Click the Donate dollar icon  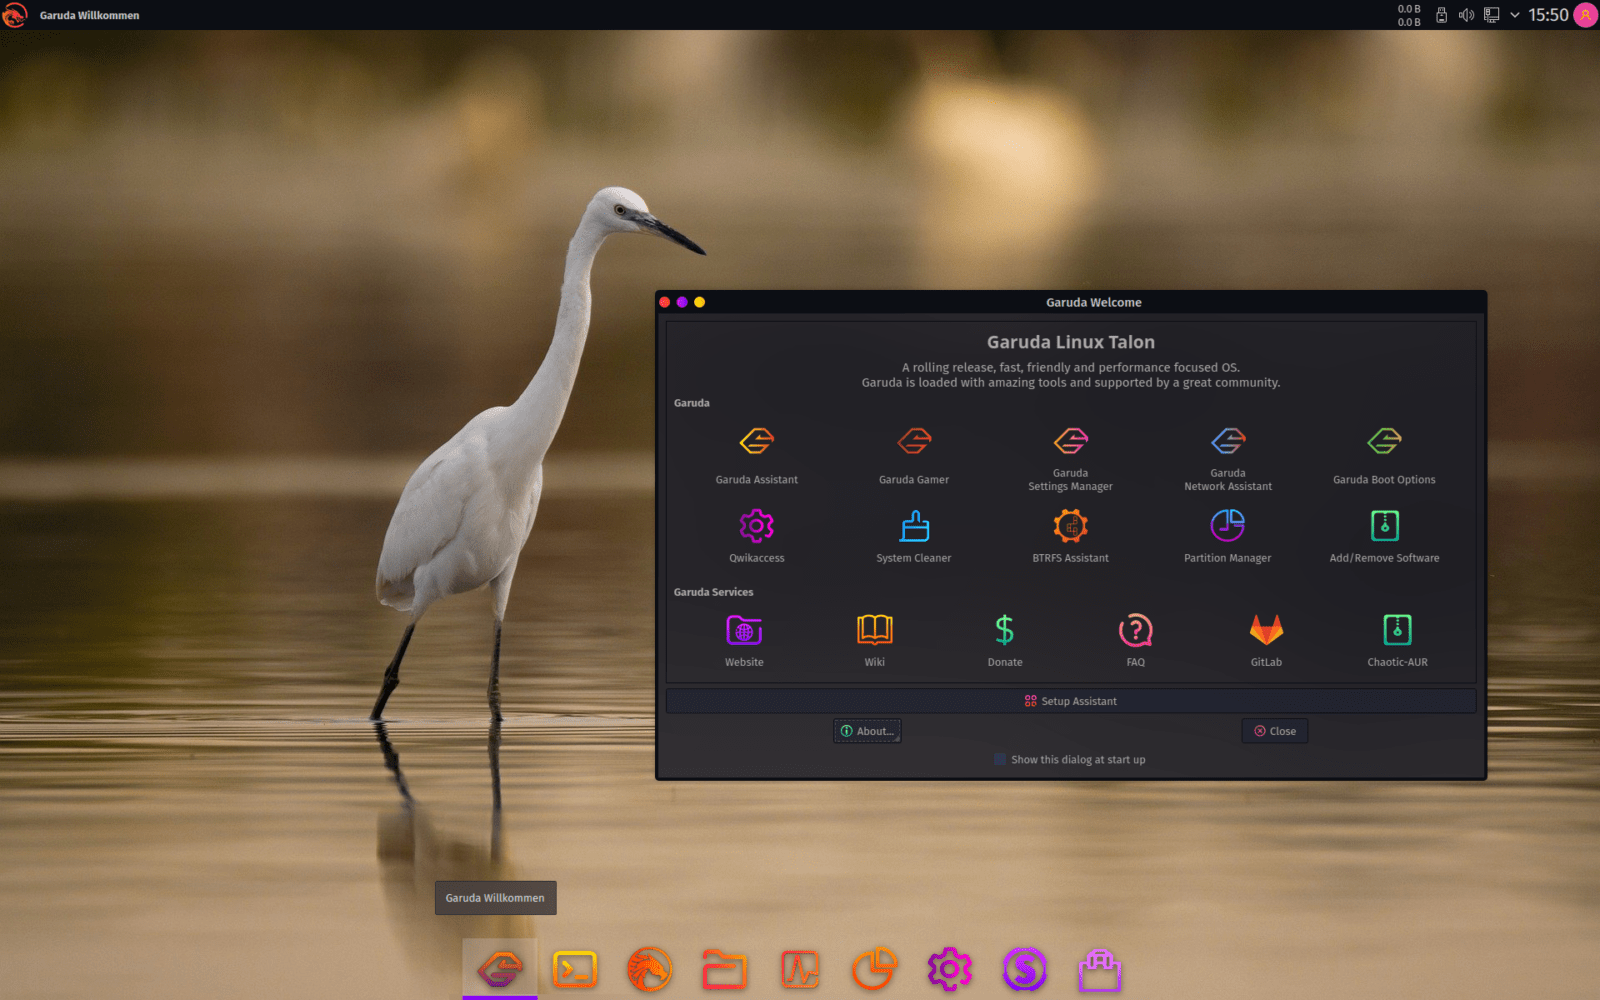[1005, 630]
